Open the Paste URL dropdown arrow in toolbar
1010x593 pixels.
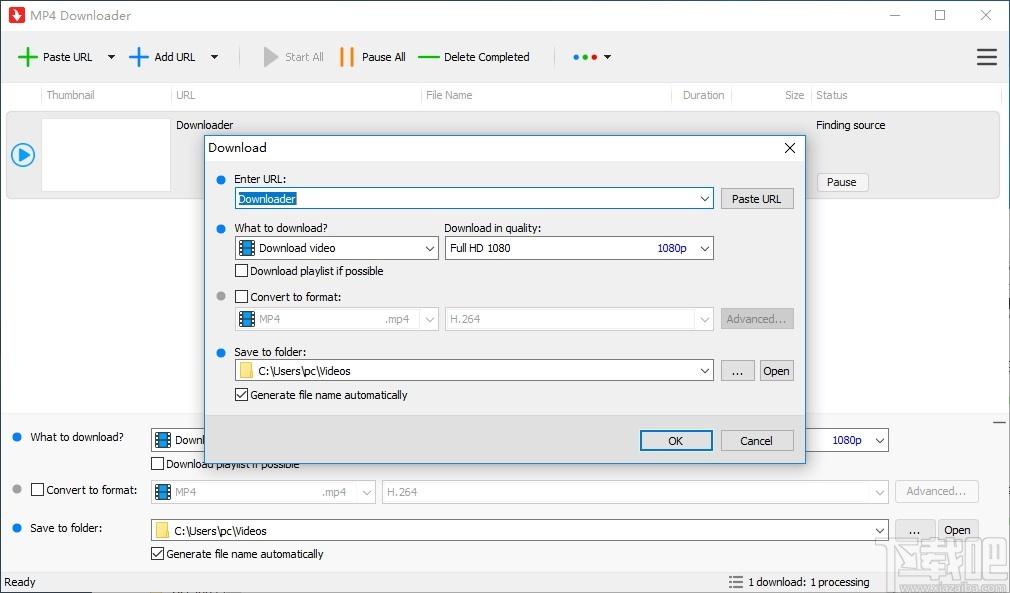pyautogui.click(x=111, y=57)
